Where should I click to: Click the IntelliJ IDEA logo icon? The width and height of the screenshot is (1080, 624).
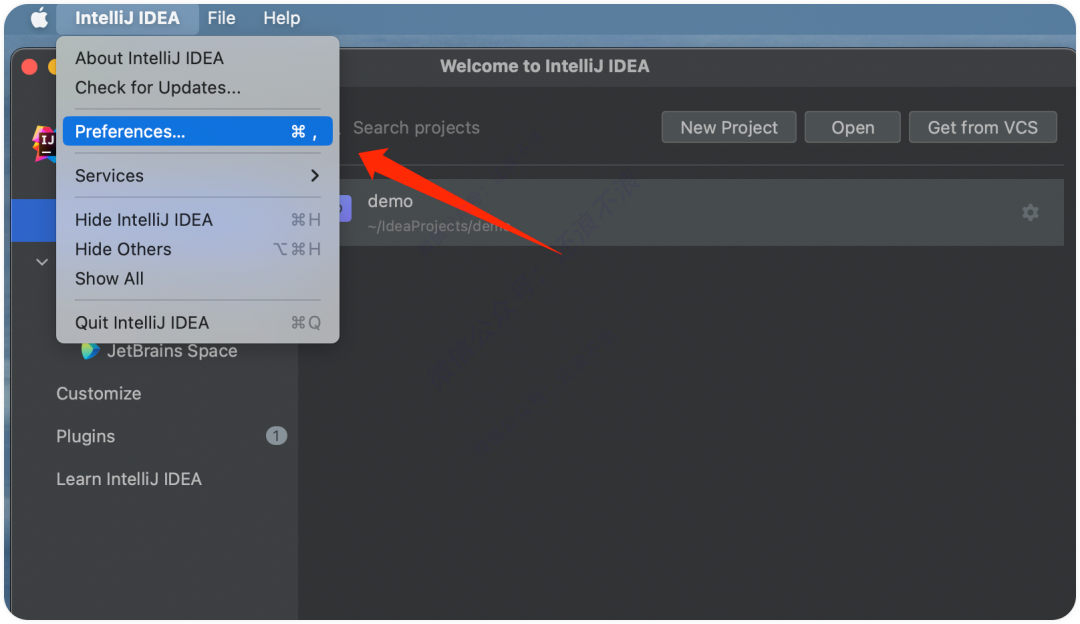pos(44,143)
